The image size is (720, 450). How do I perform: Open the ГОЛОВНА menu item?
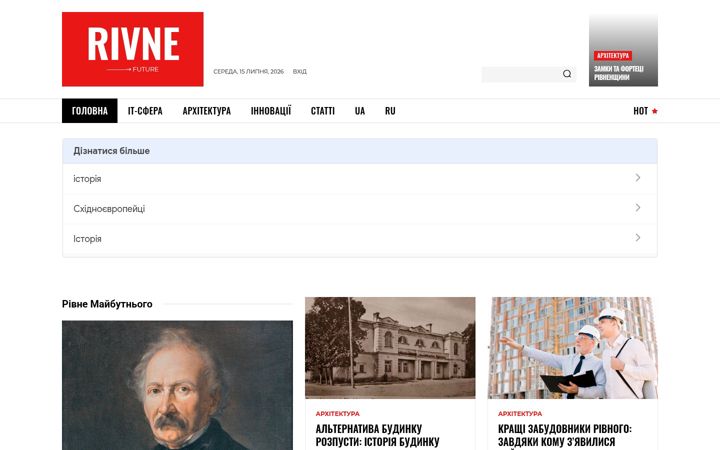click(x=90, y=111)
